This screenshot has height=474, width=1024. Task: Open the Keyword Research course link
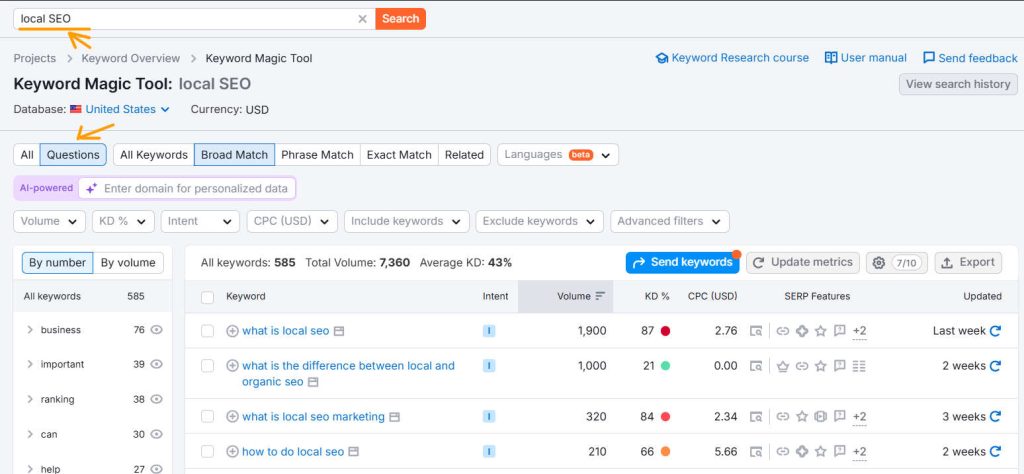click(732, 58)
